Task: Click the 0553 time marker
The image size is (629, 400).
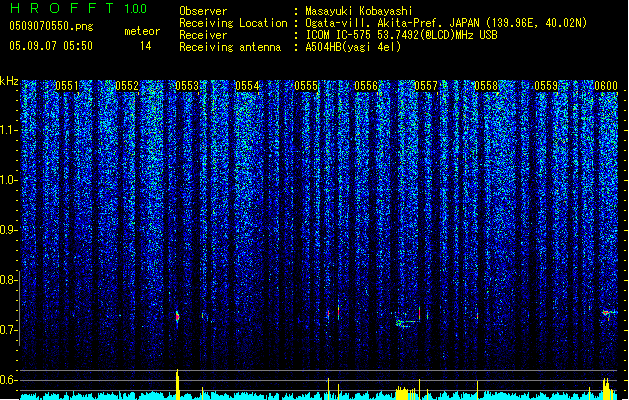Action: (x=187, y=86)
